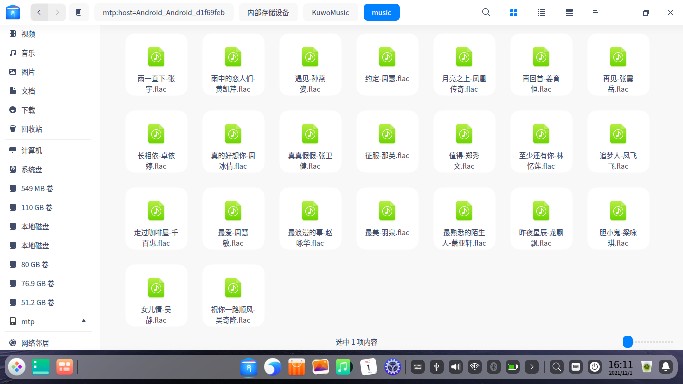683x384 pixels.
Task: Open the notification bell in dock
Action: [x=666, y=367]
